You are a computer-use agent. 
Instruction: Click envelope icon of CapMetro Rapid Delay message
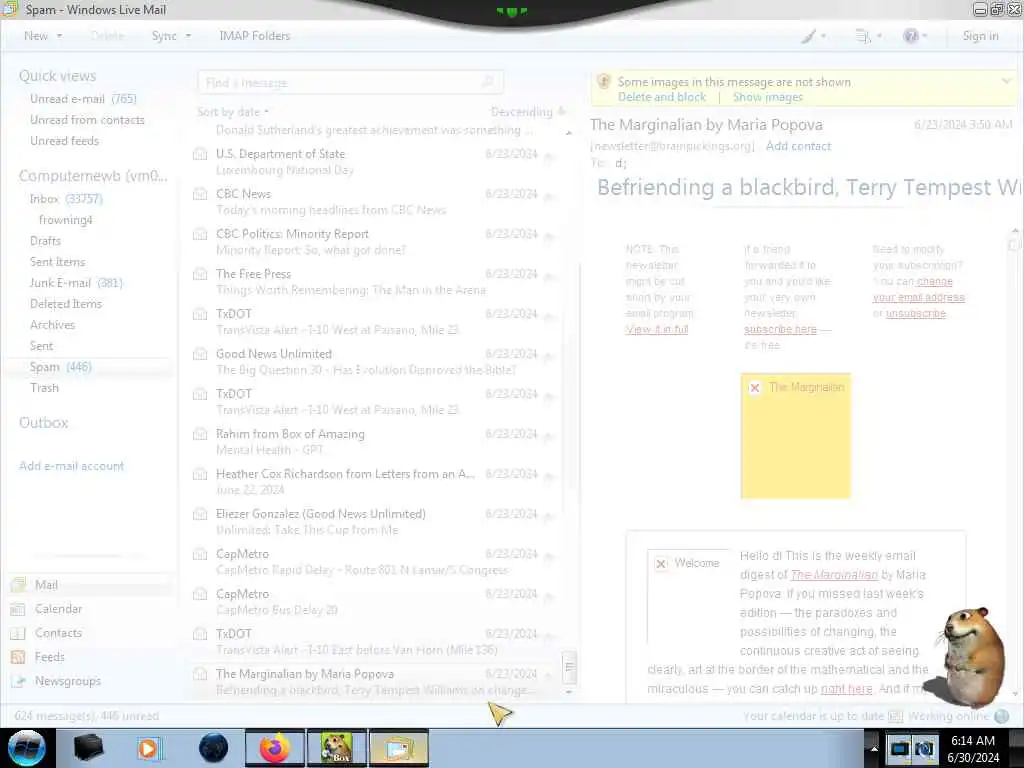[x=200, y=554]
